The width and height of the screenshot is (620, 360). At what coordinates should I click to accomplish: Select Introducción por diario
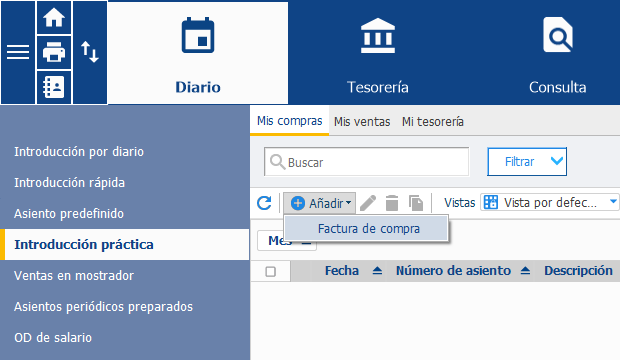(79, 152)
